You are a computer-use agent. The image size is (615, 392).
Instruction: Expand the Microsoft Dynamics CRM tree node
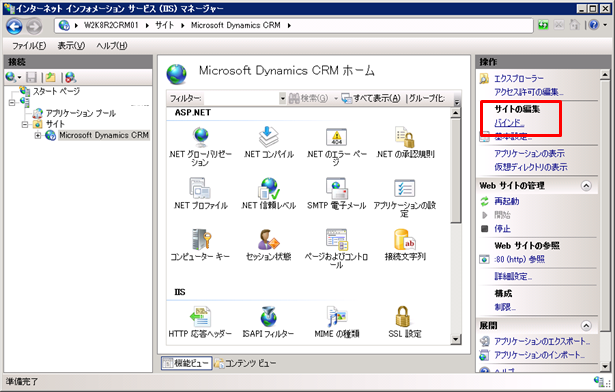click(x=38, y=136)
